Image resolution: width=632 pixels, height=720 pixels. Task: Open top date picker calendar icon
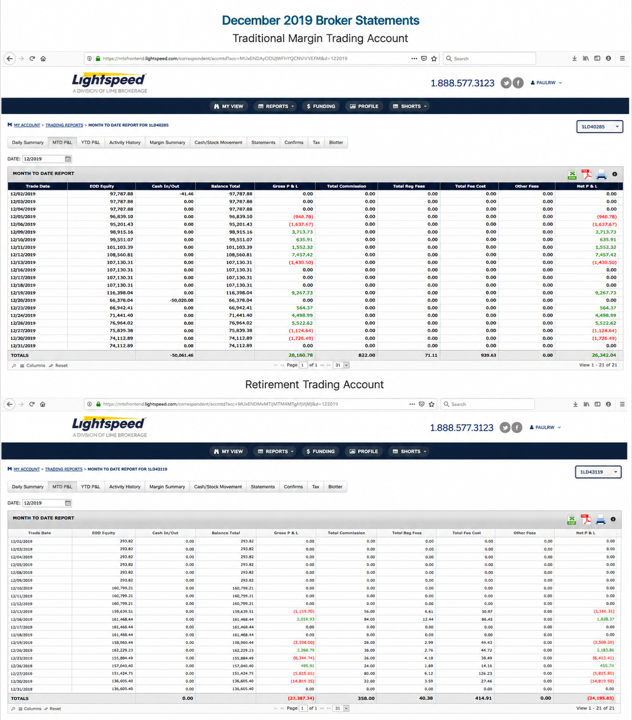[68, 159]
